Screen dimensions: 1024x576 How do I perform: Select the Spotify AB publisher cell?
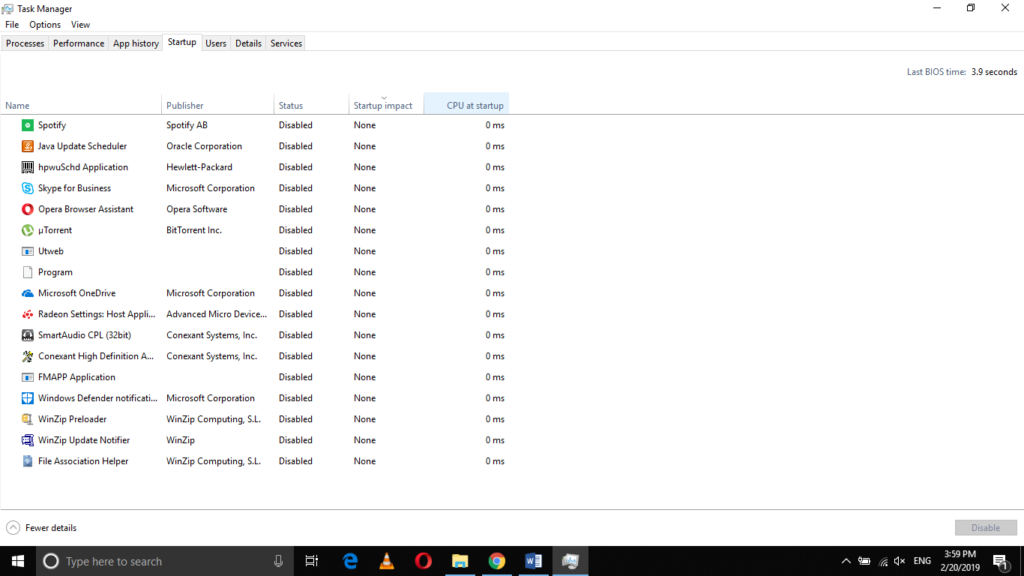coord(187,125)
